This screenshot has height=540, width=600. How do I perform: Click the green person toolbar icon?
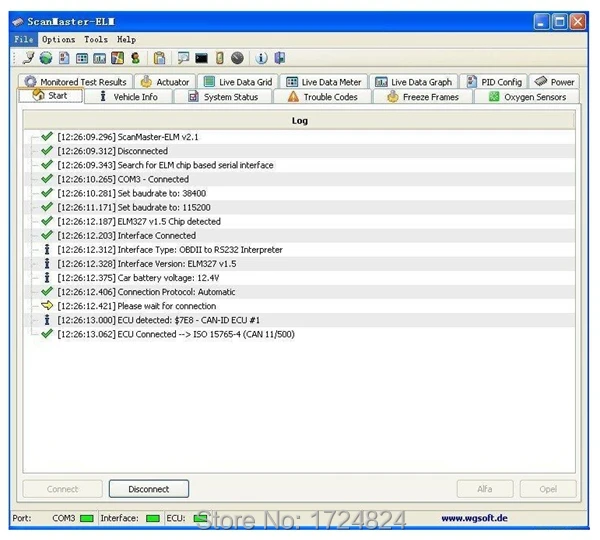(135, 58)
